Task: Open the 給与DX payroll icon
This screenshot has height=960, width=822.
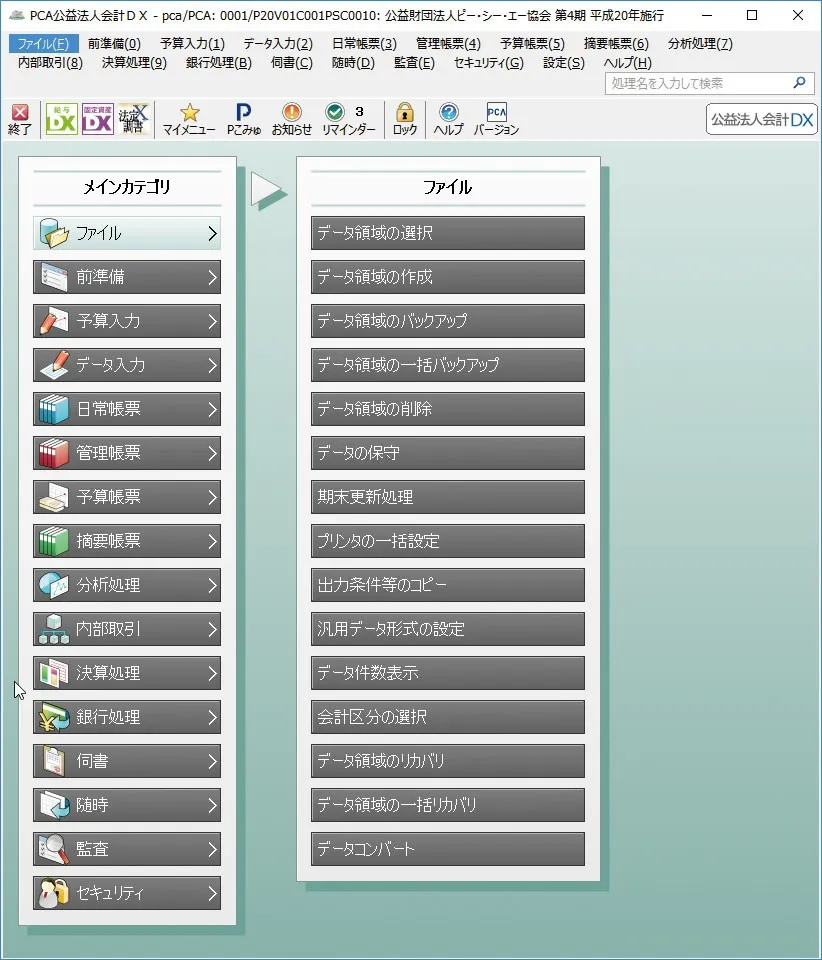Action: point(61,119)
